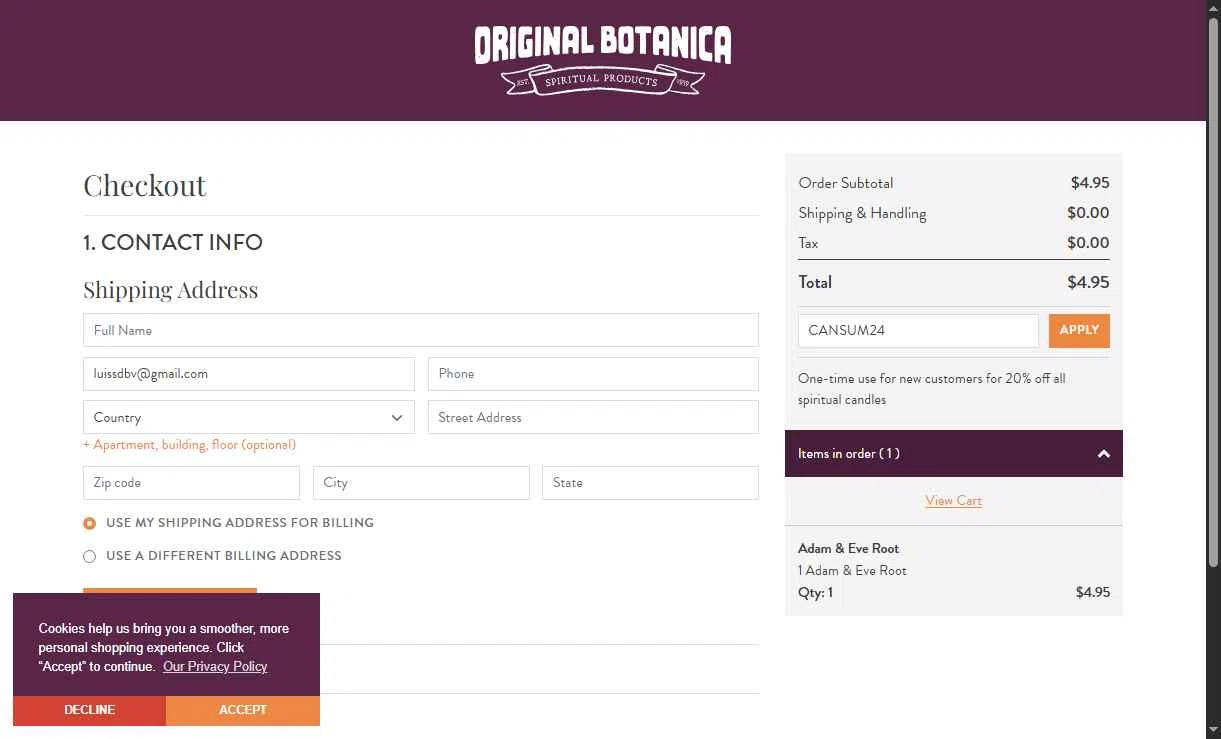
Task: Focus the City field
Action: (421, 483)
